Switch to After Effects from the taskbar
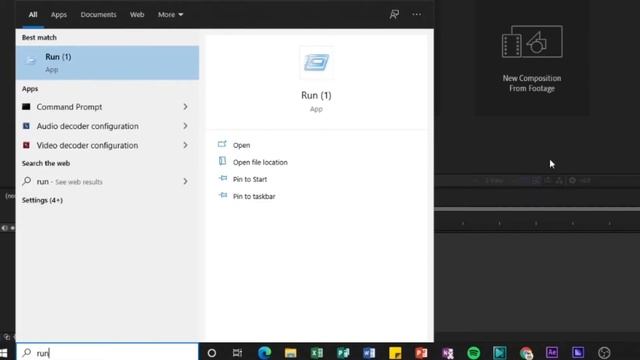 (552, 352)
